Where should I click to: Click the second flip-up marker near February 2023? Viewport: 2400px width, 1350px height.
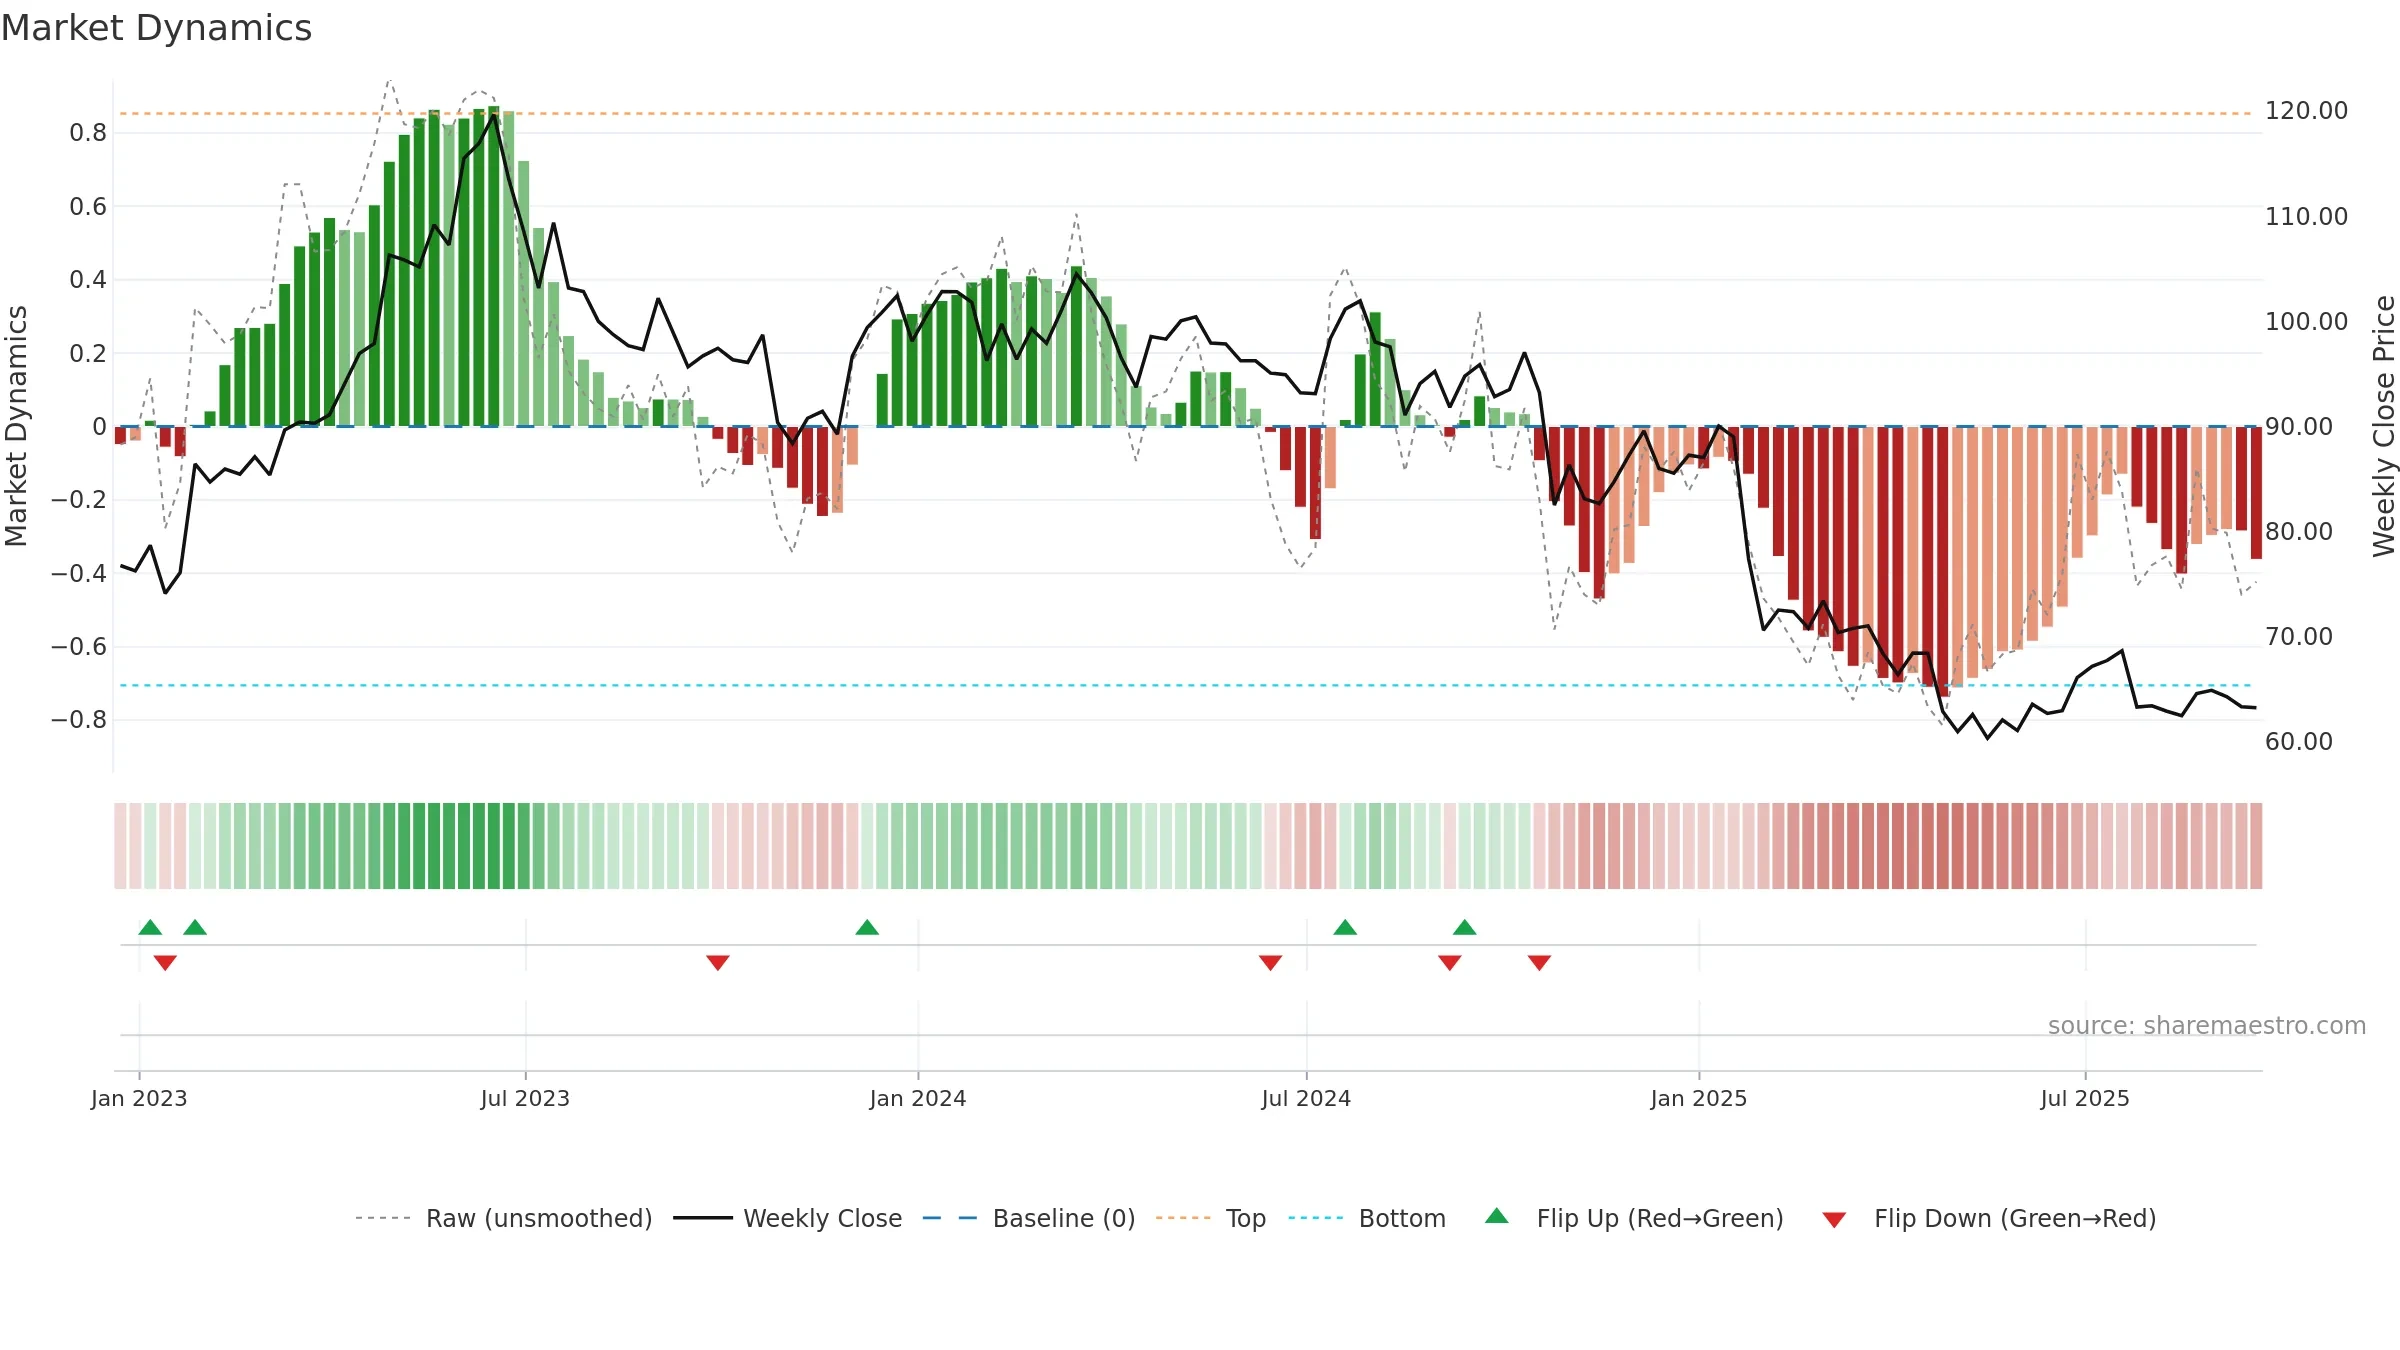pyautogui.click(x=195, y=927)
